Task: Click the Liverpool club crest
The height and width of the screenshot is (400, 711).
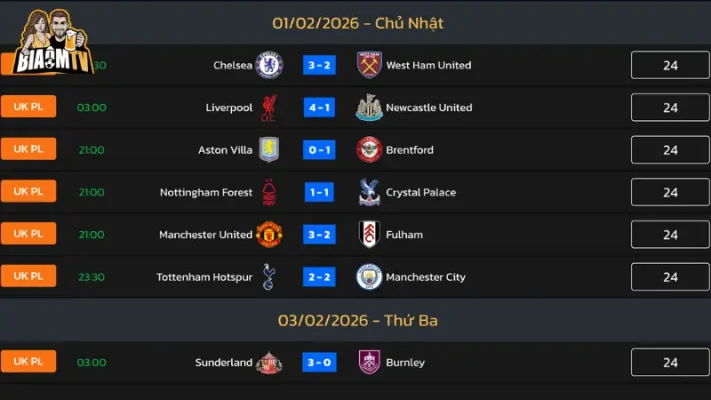Action: (269, 108)
